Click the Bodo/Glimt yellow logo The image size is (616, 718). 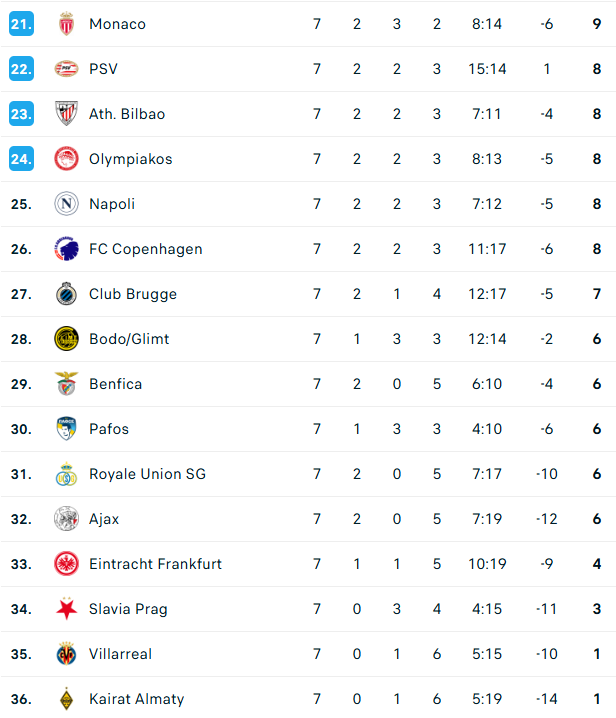point(66,339)
